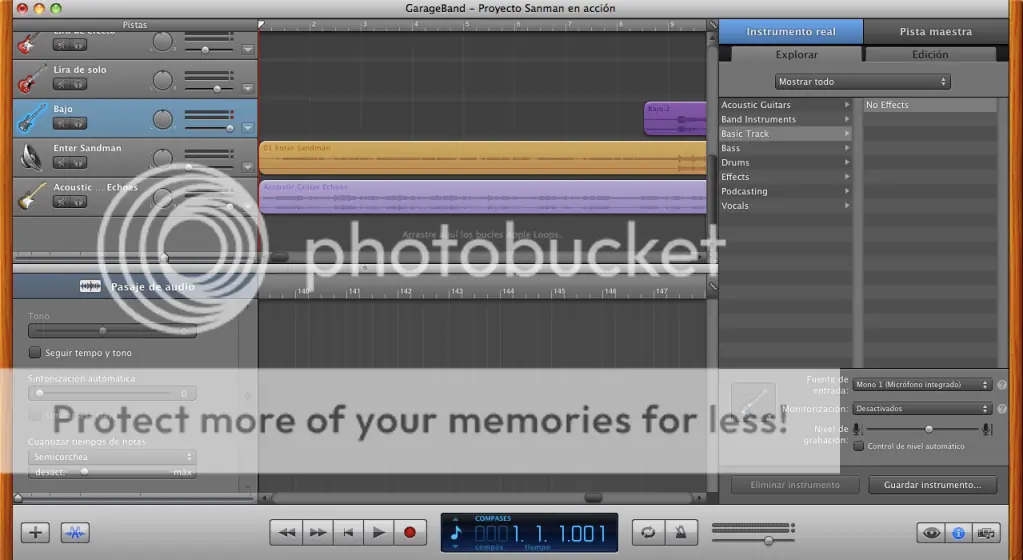Toggle the track info panel button

click(958, 533)
